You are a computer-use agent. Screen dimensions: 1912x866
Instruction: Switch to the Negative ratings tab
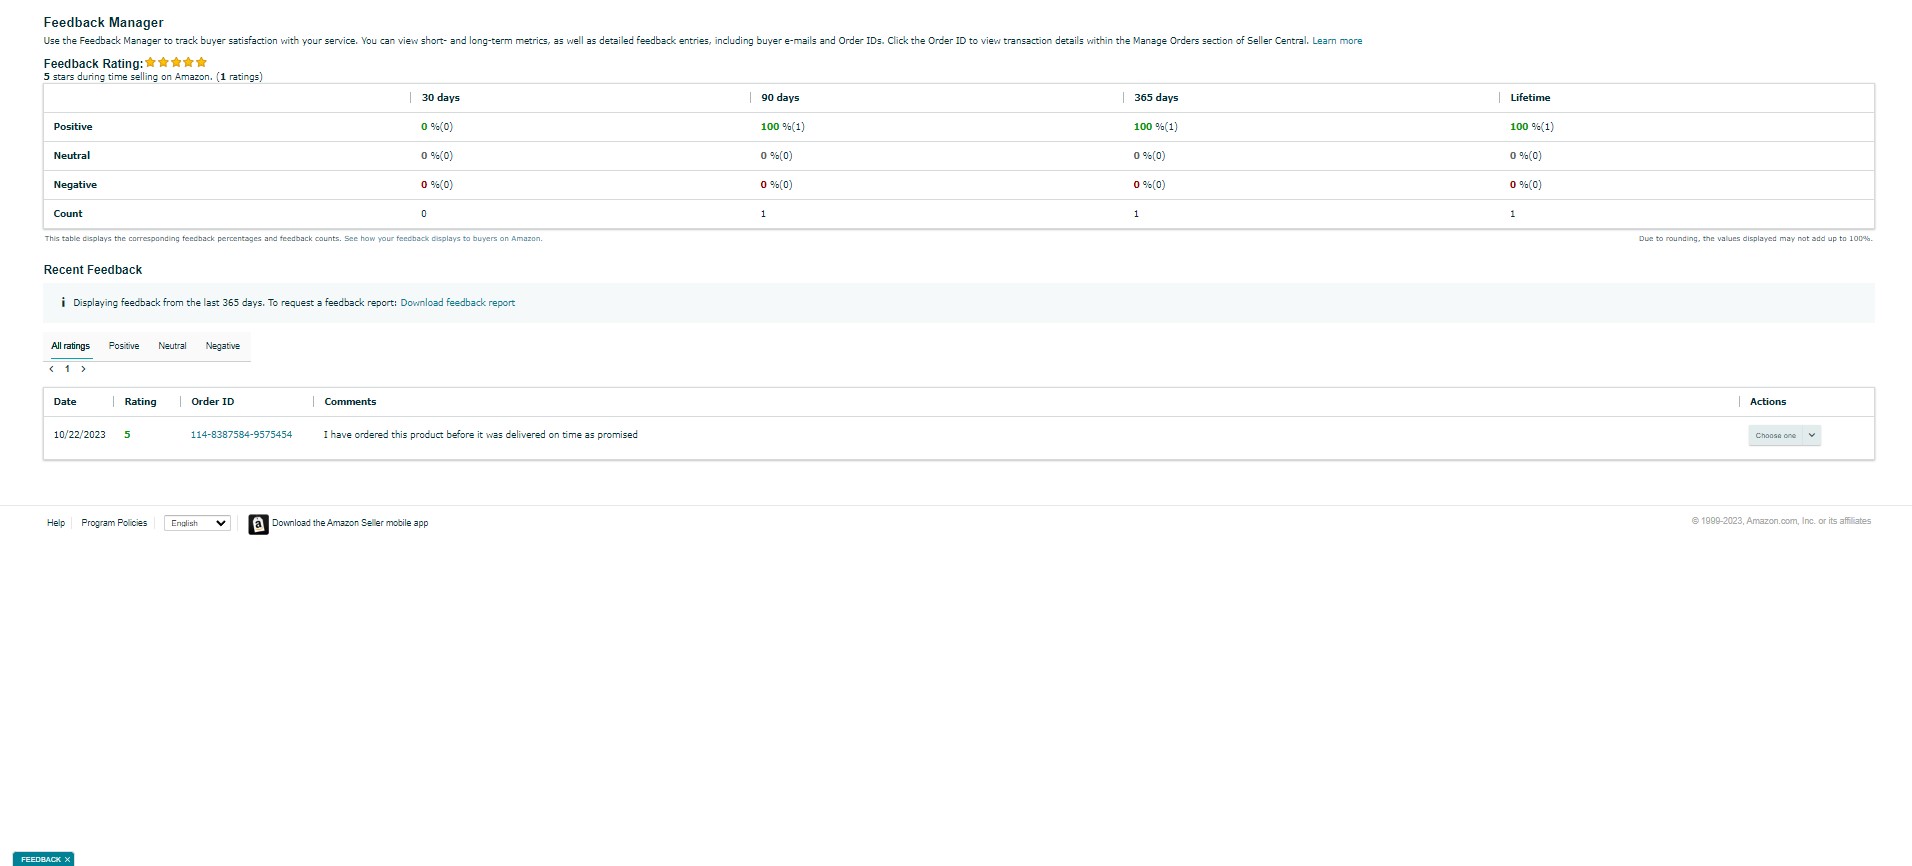[x=223, y=346]
